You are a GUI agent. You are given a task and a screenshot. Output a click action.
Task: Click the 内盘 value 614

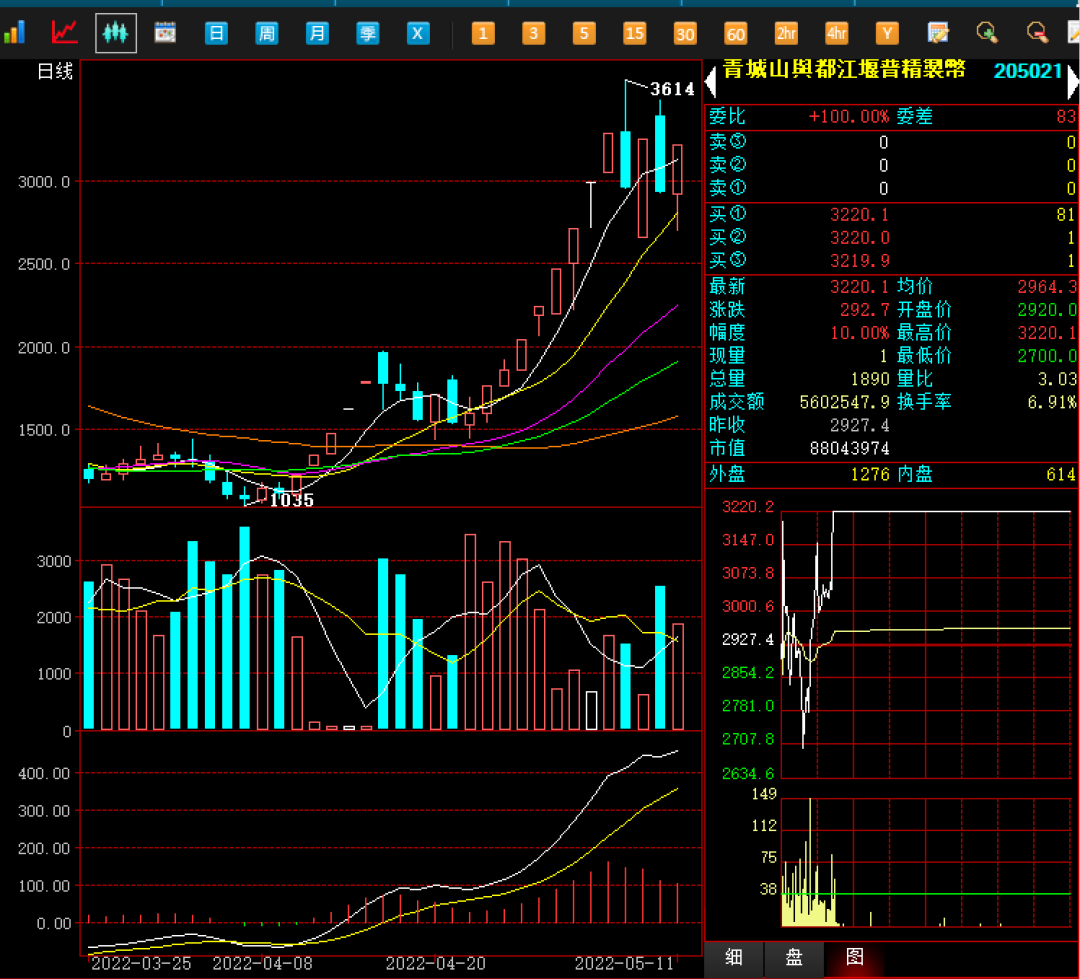pos(1061,475)
